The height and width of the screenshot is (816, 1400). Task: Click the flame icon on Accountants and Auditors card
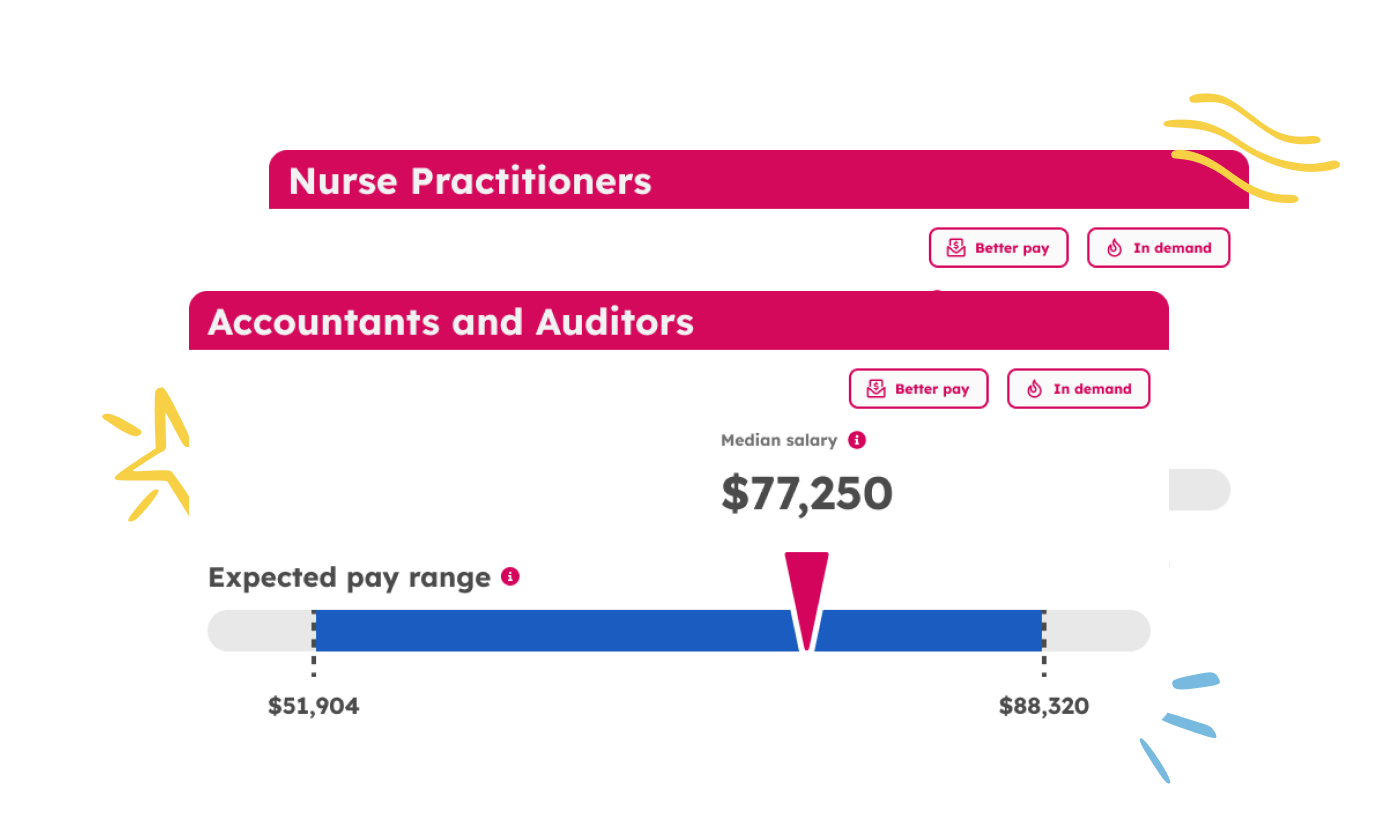1035,389
